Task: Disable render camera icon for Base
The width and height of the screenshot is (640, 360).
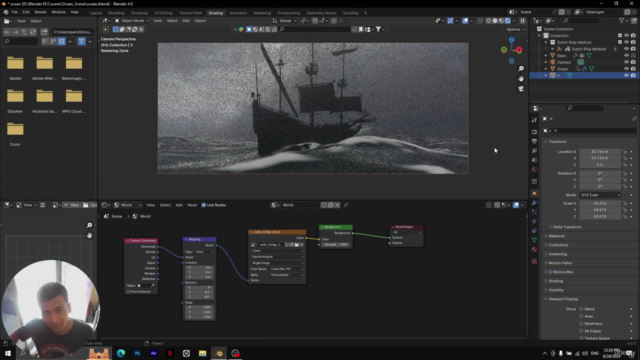Action: coord(633,55)
